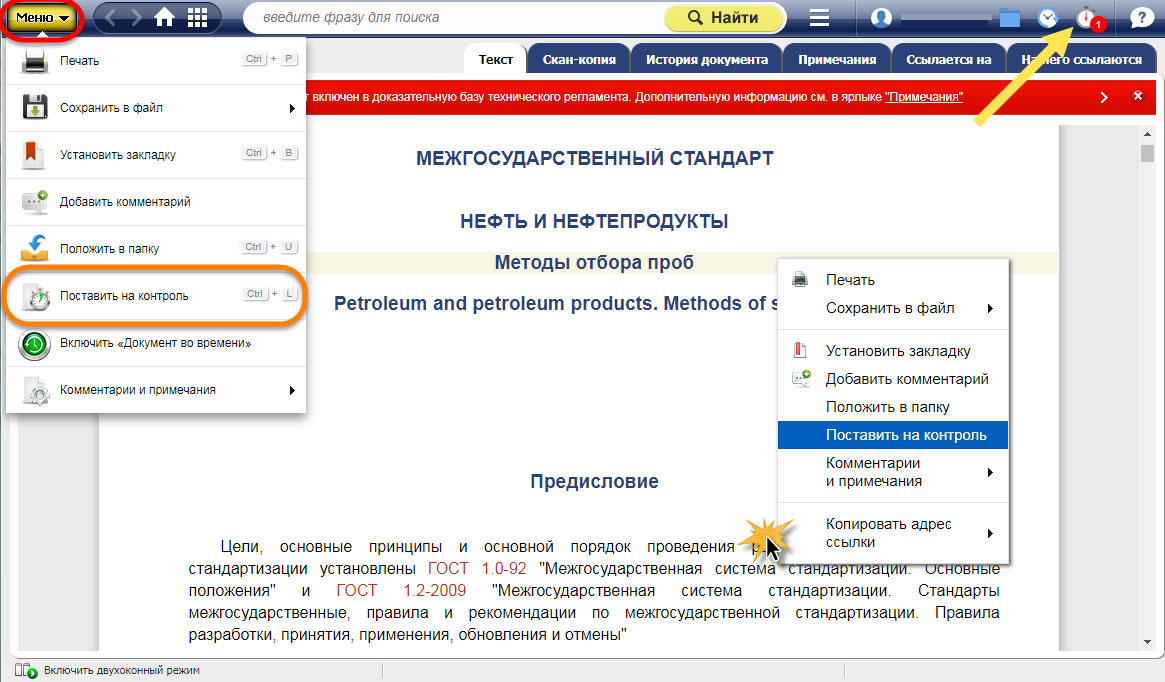Open the grid of sections icon
The image size is (1165, 682).
click(x=198, y=17)
